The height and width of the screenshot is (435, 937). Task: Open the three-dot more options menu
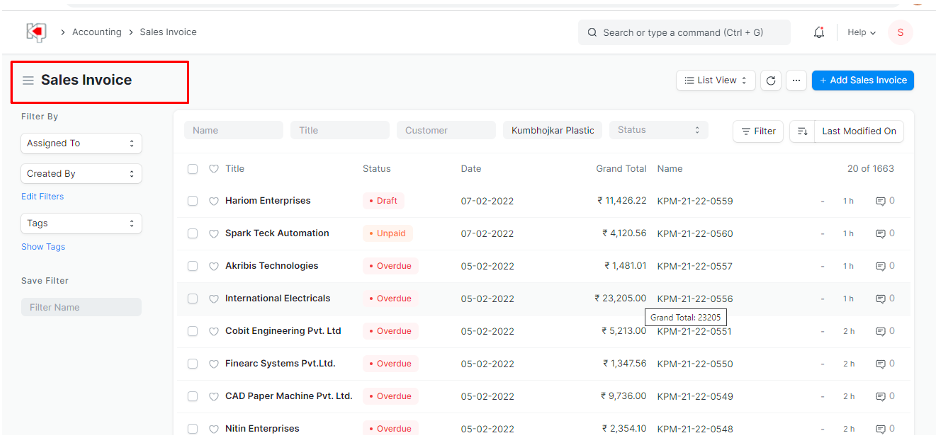pos(796,81)
